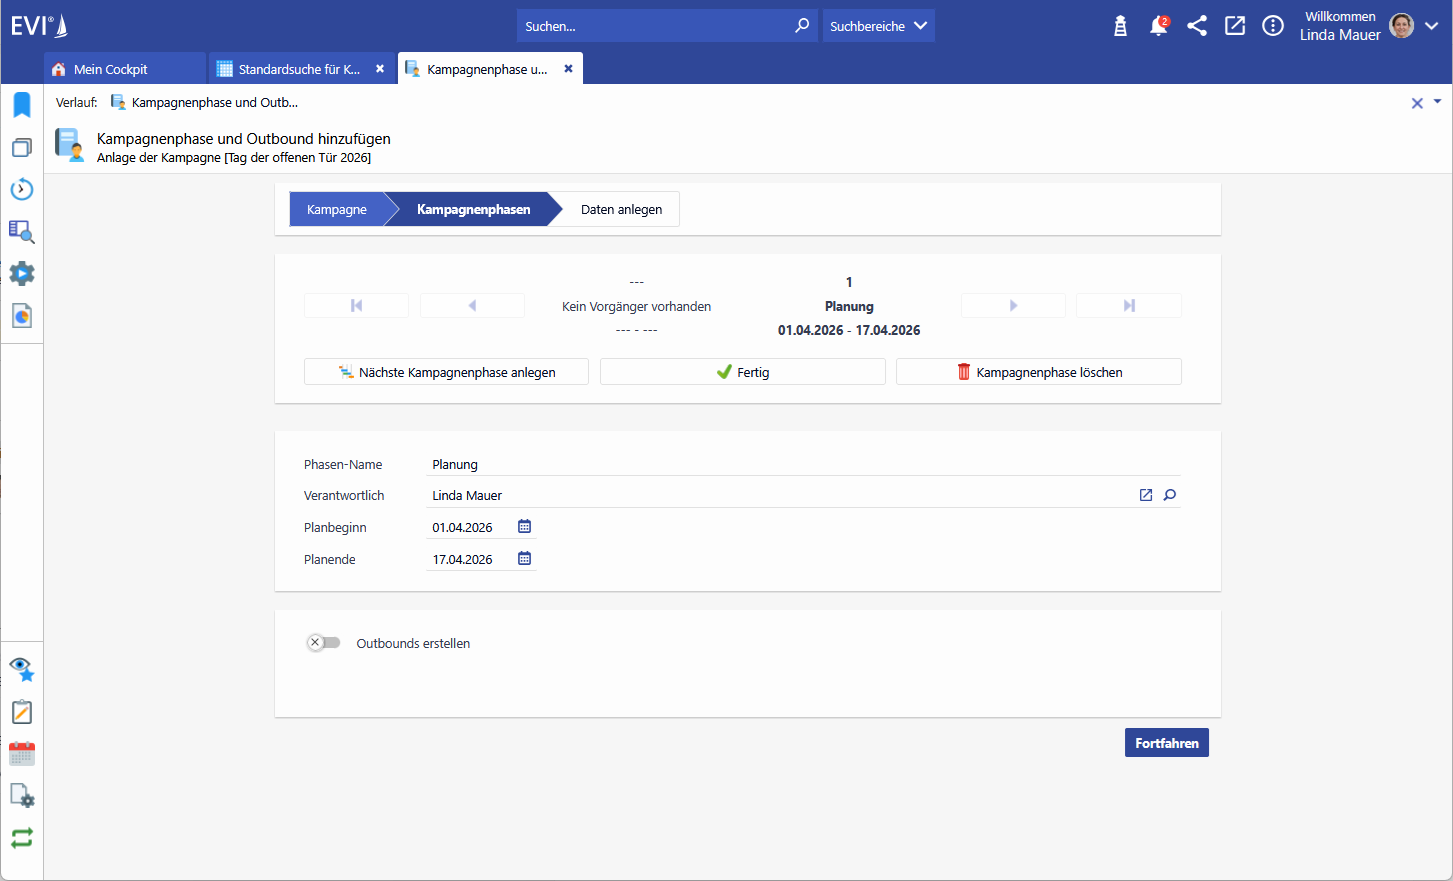Open the bookmark icon in left sidebar
This screenshot has height=881, width=1453.
pyautogui.click(x=22, y=105)
